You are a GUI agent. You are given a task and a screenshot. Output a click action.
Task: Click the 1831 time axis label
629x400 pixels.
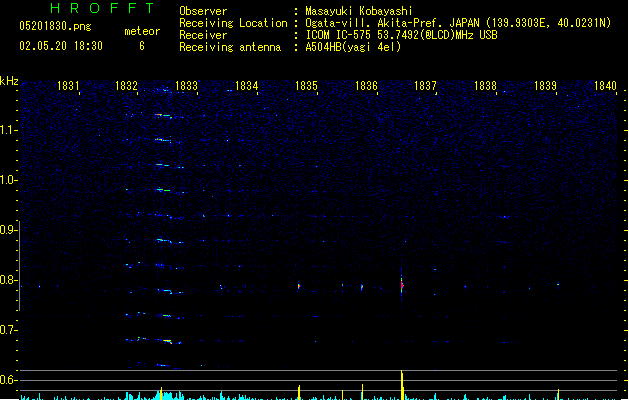[68, 86]
